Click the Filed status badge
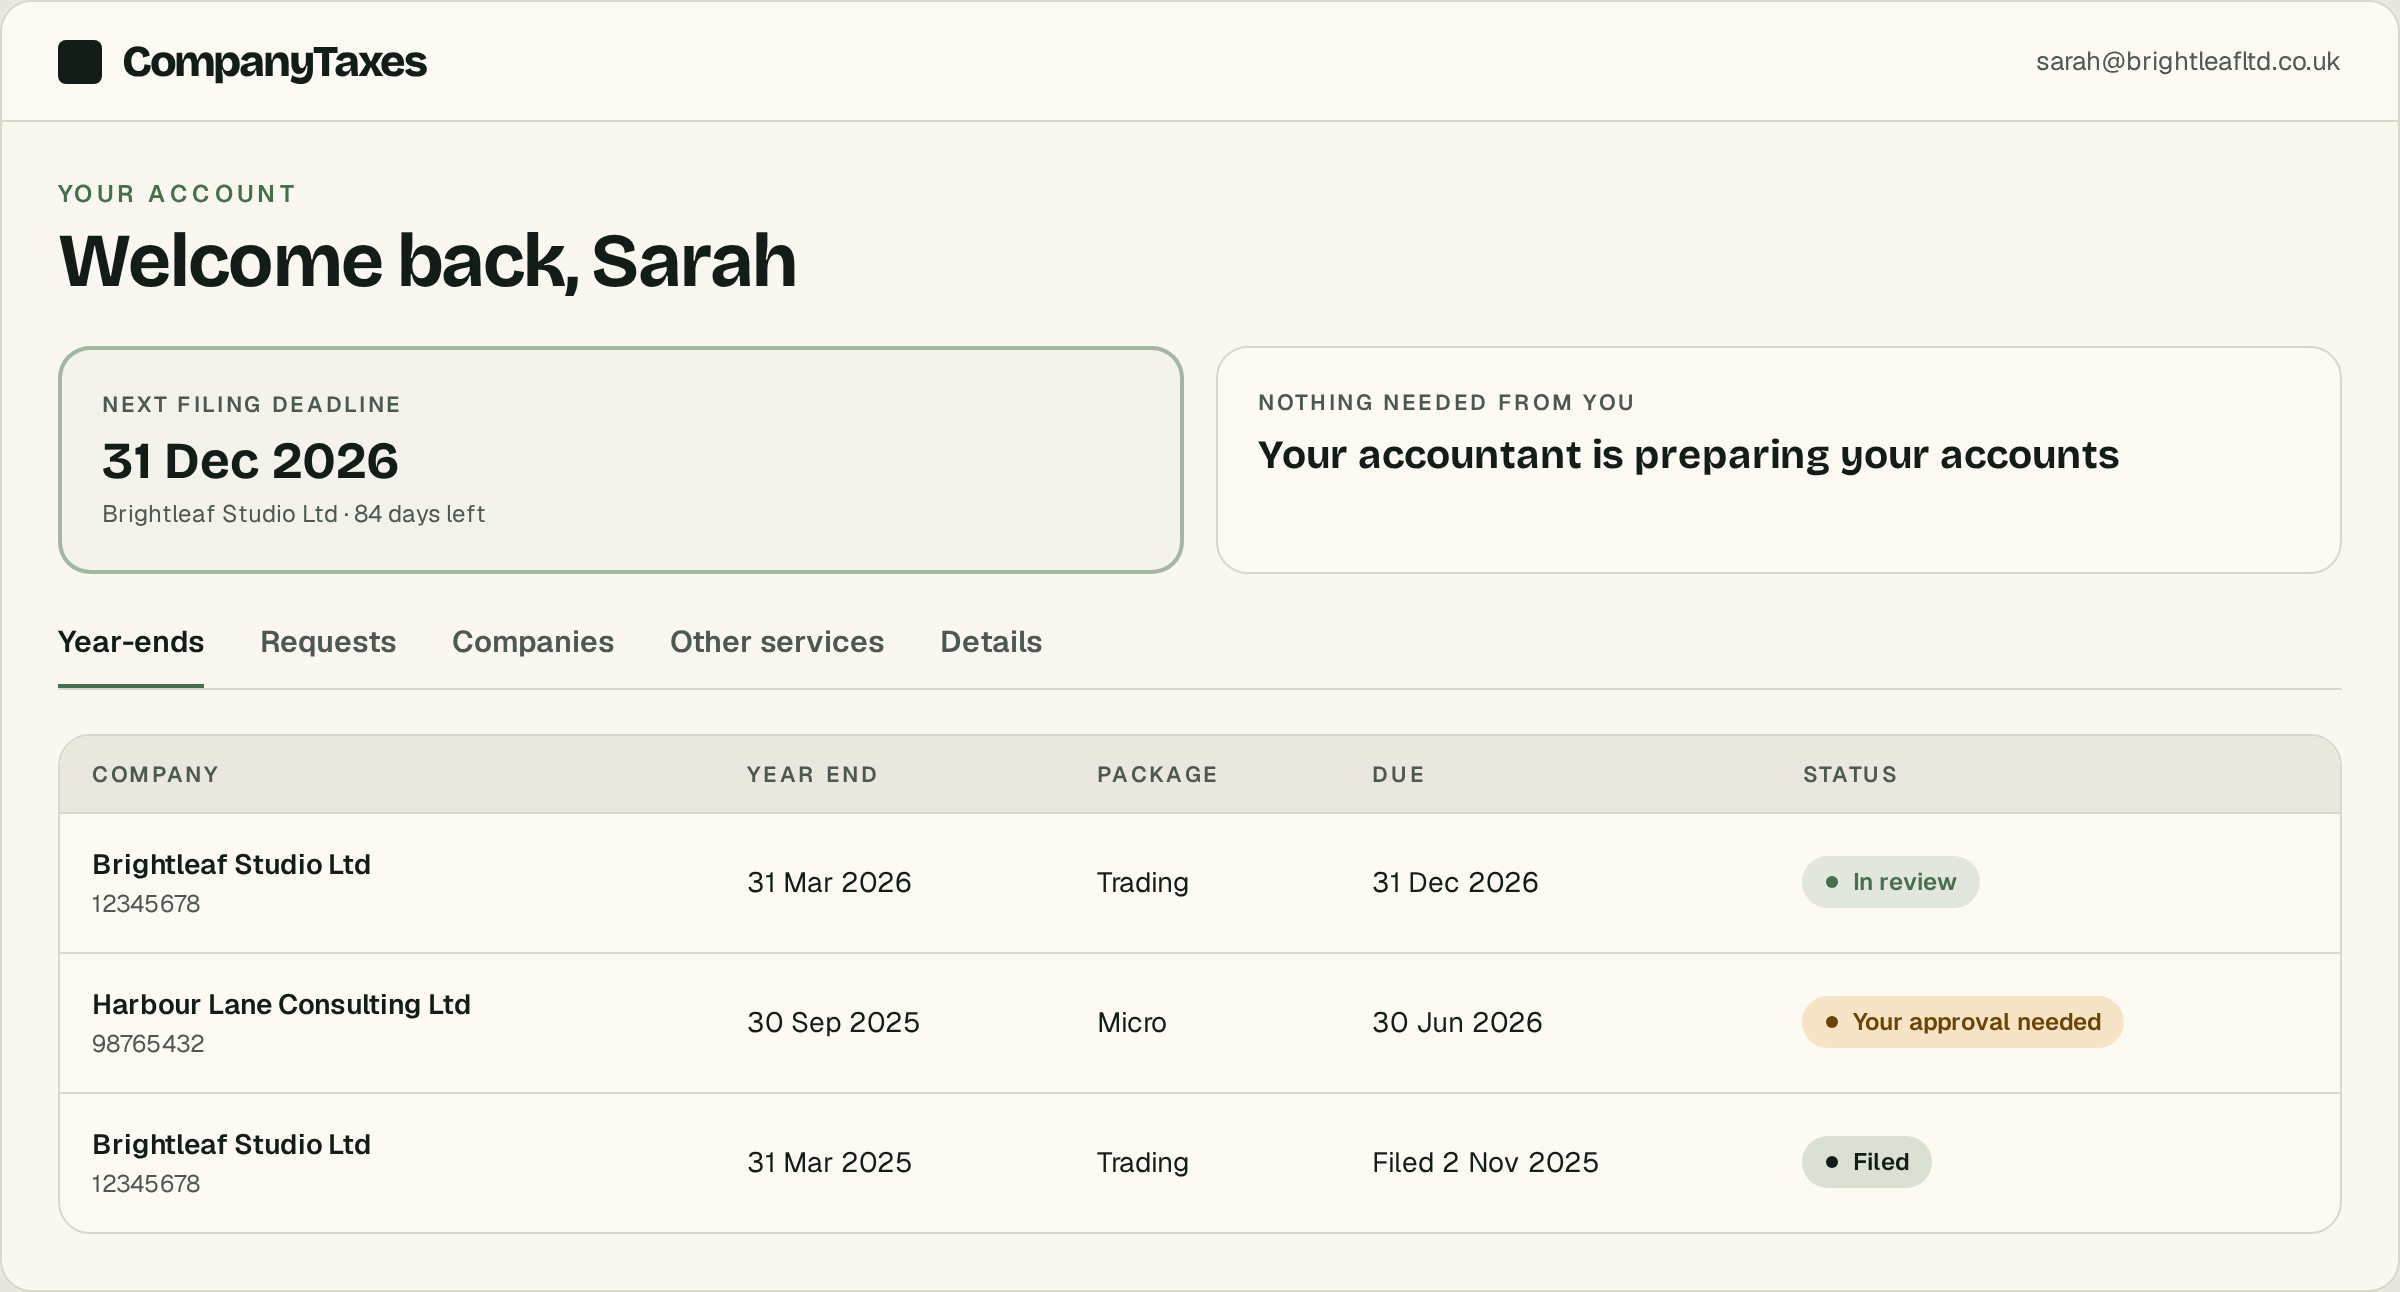Image resolution: width=2400 pixels, height=1292 pixels. 1866,1162
